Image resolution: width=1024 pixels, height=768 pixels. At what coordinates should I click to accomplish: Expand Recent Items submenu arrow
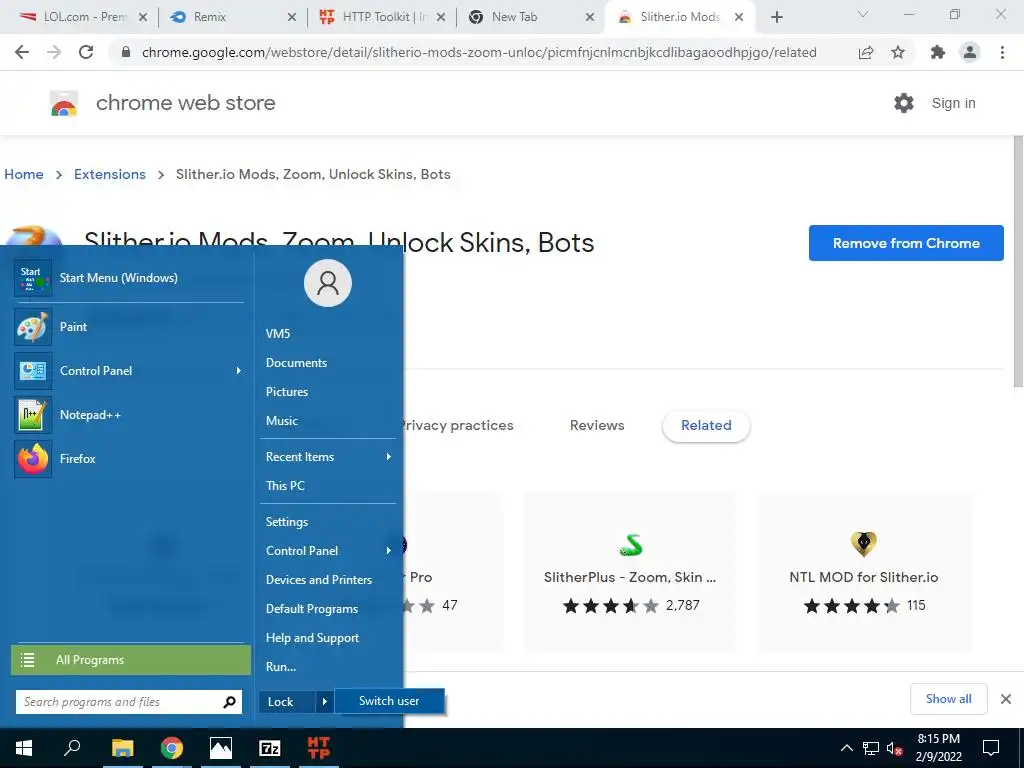(389, 456)
